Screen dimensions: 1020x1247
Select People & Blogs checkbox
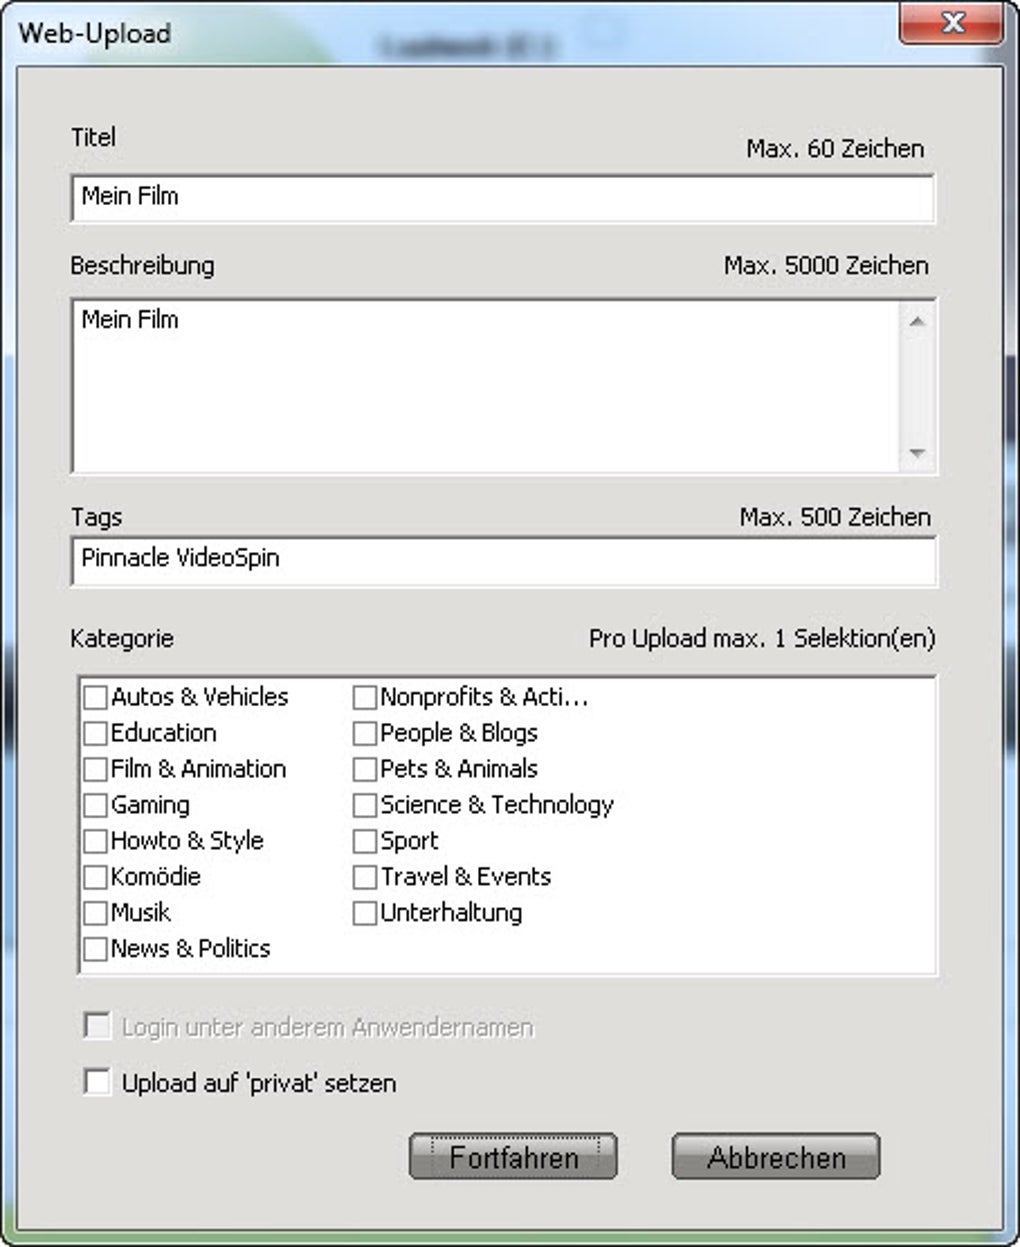pos(365,733)
